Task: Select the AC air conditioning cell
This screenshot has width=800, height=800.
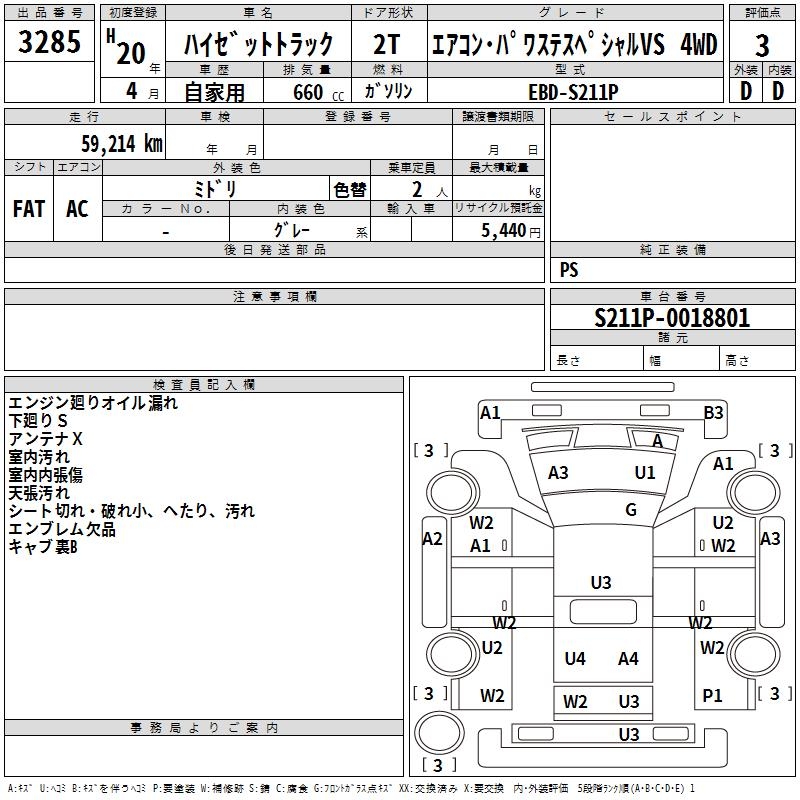Action: pyautogui.click(x=77, y=209)
